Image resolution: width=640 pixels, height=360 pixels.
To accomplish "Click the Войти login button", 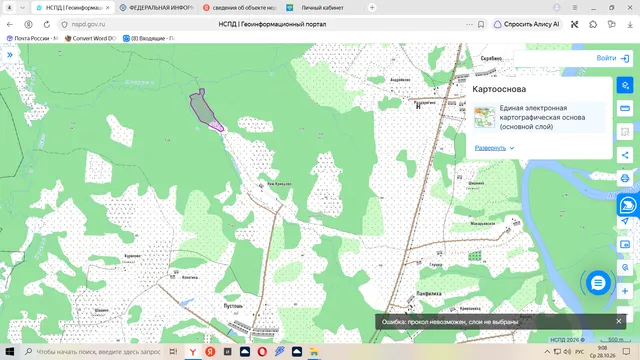I will (612, 58).
